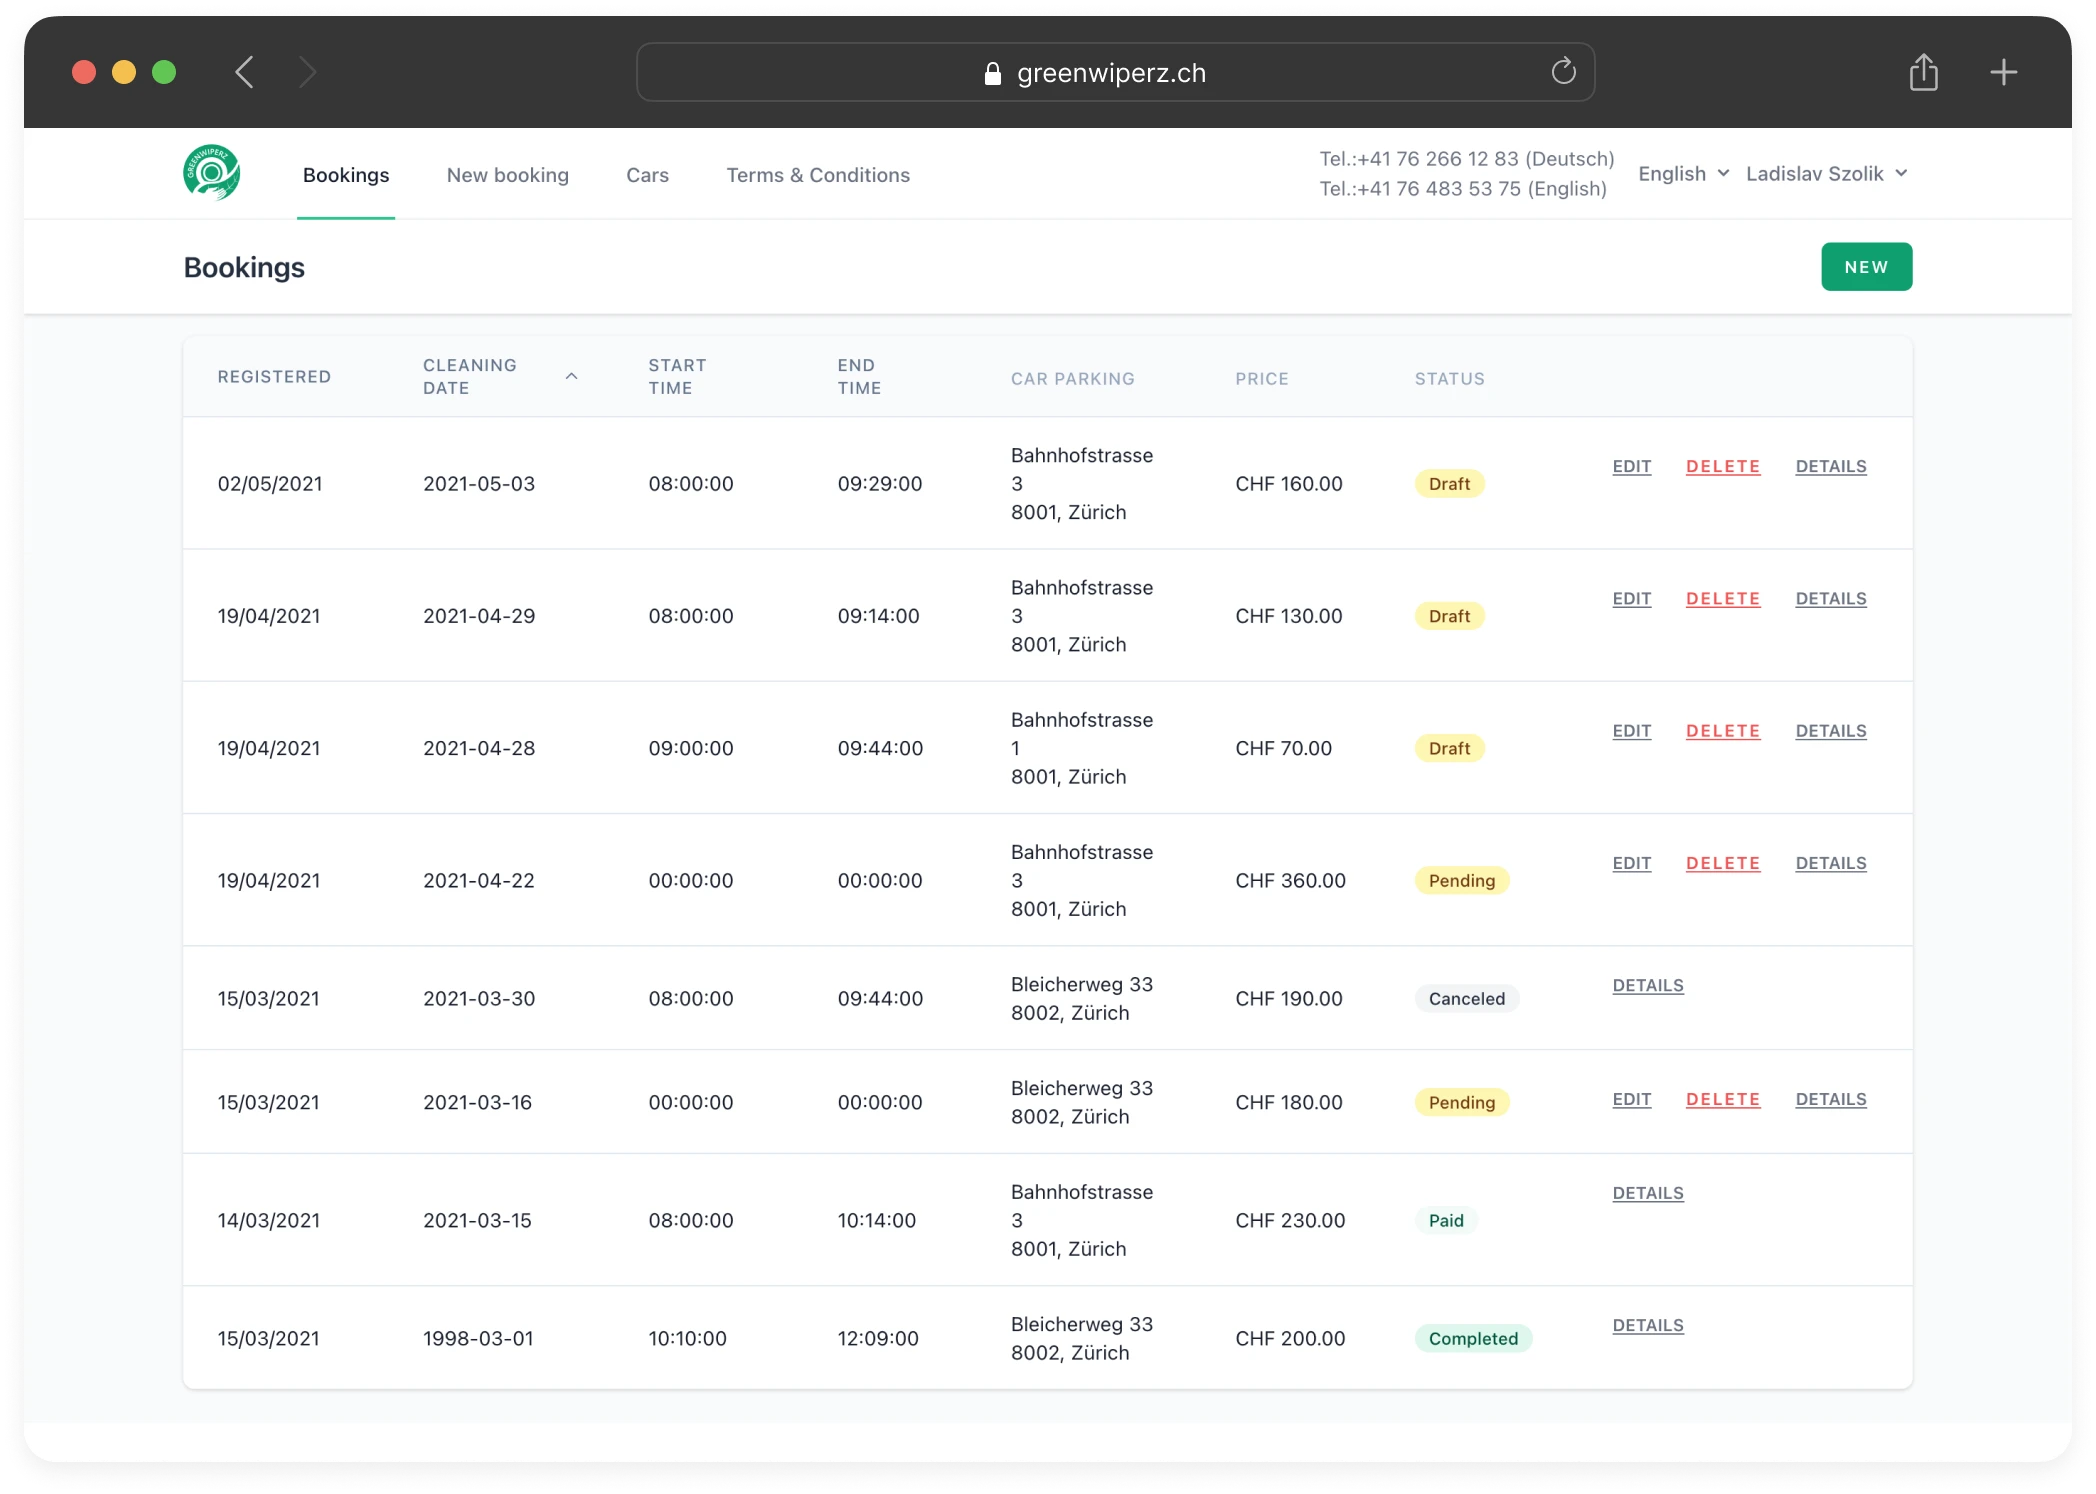This screenshot has width=2096, height=1494.
Task: Open a new tab with plus icon
Action: click(x=2003, y=72)
